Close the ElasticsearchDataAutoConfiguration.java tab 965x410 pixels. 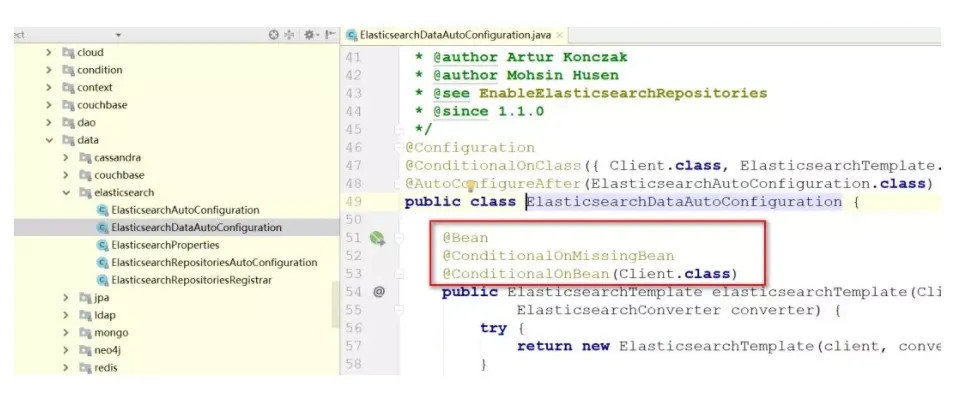coord(559,36)
